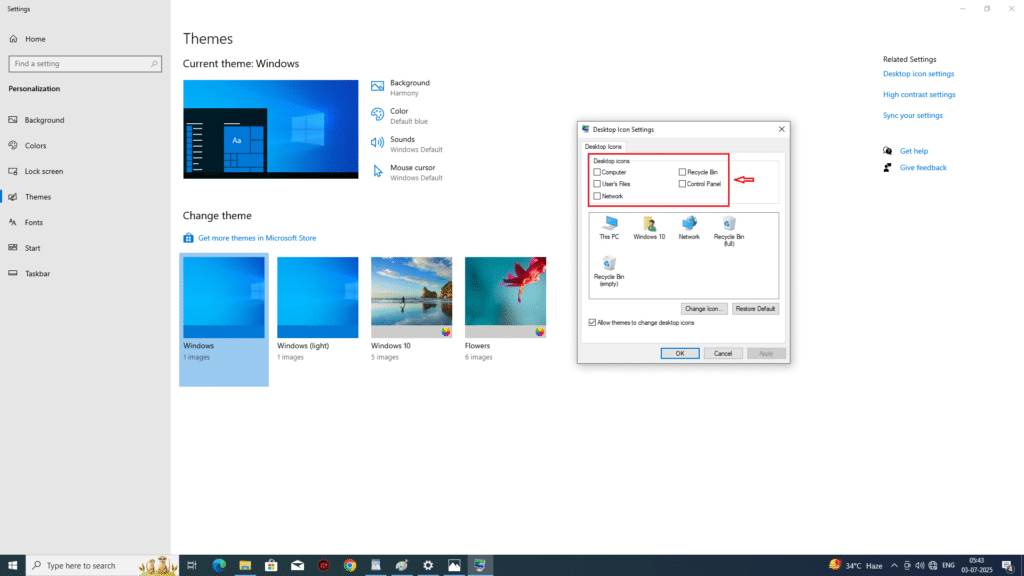
Task: Open the Photos app on the taskbar
Action: tap(454, 566)
